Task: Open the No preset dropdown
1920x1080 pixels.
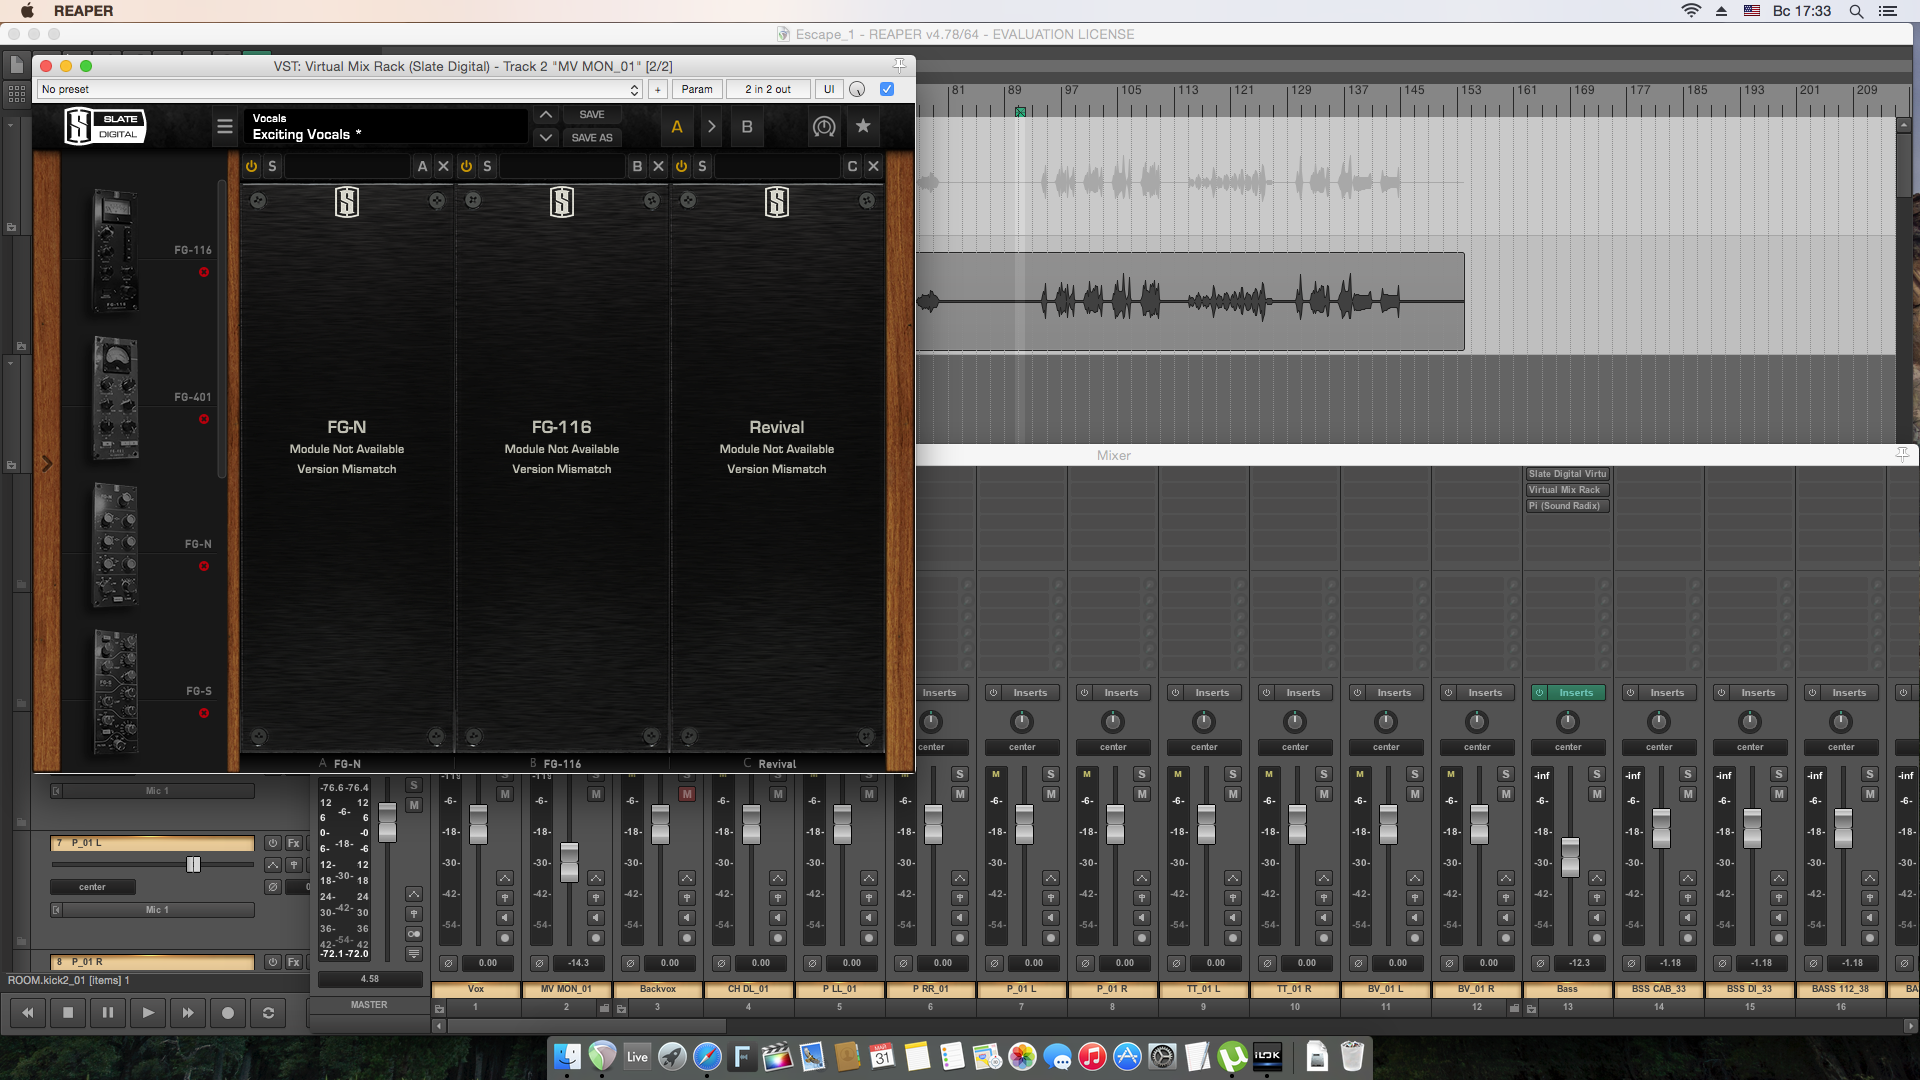Action: tap(340, 89)
